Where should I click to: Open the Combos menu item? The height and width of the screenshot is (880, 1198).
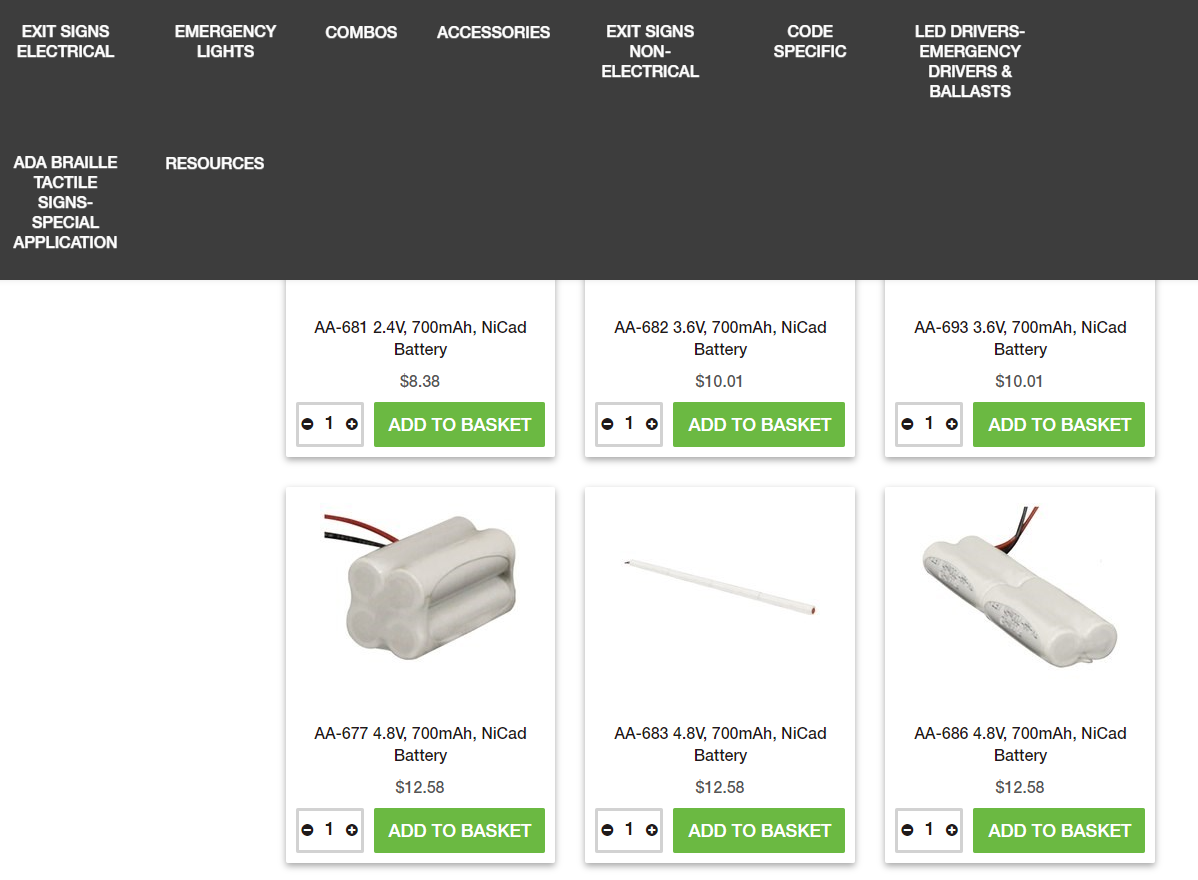361,32
